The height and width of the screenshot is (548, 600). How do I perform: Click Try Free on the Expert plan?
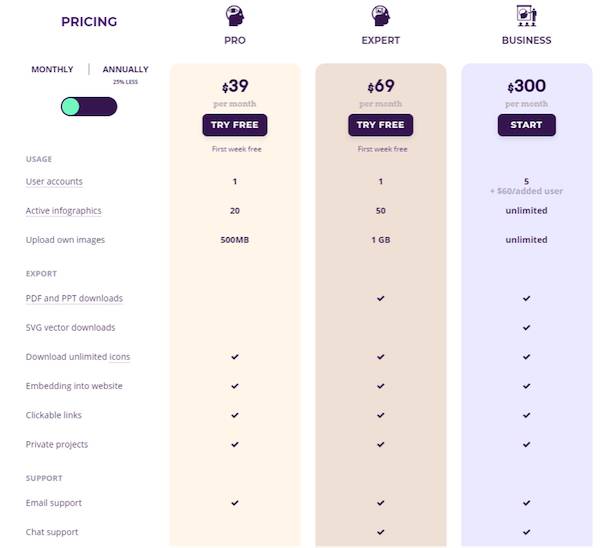point(380,125)
